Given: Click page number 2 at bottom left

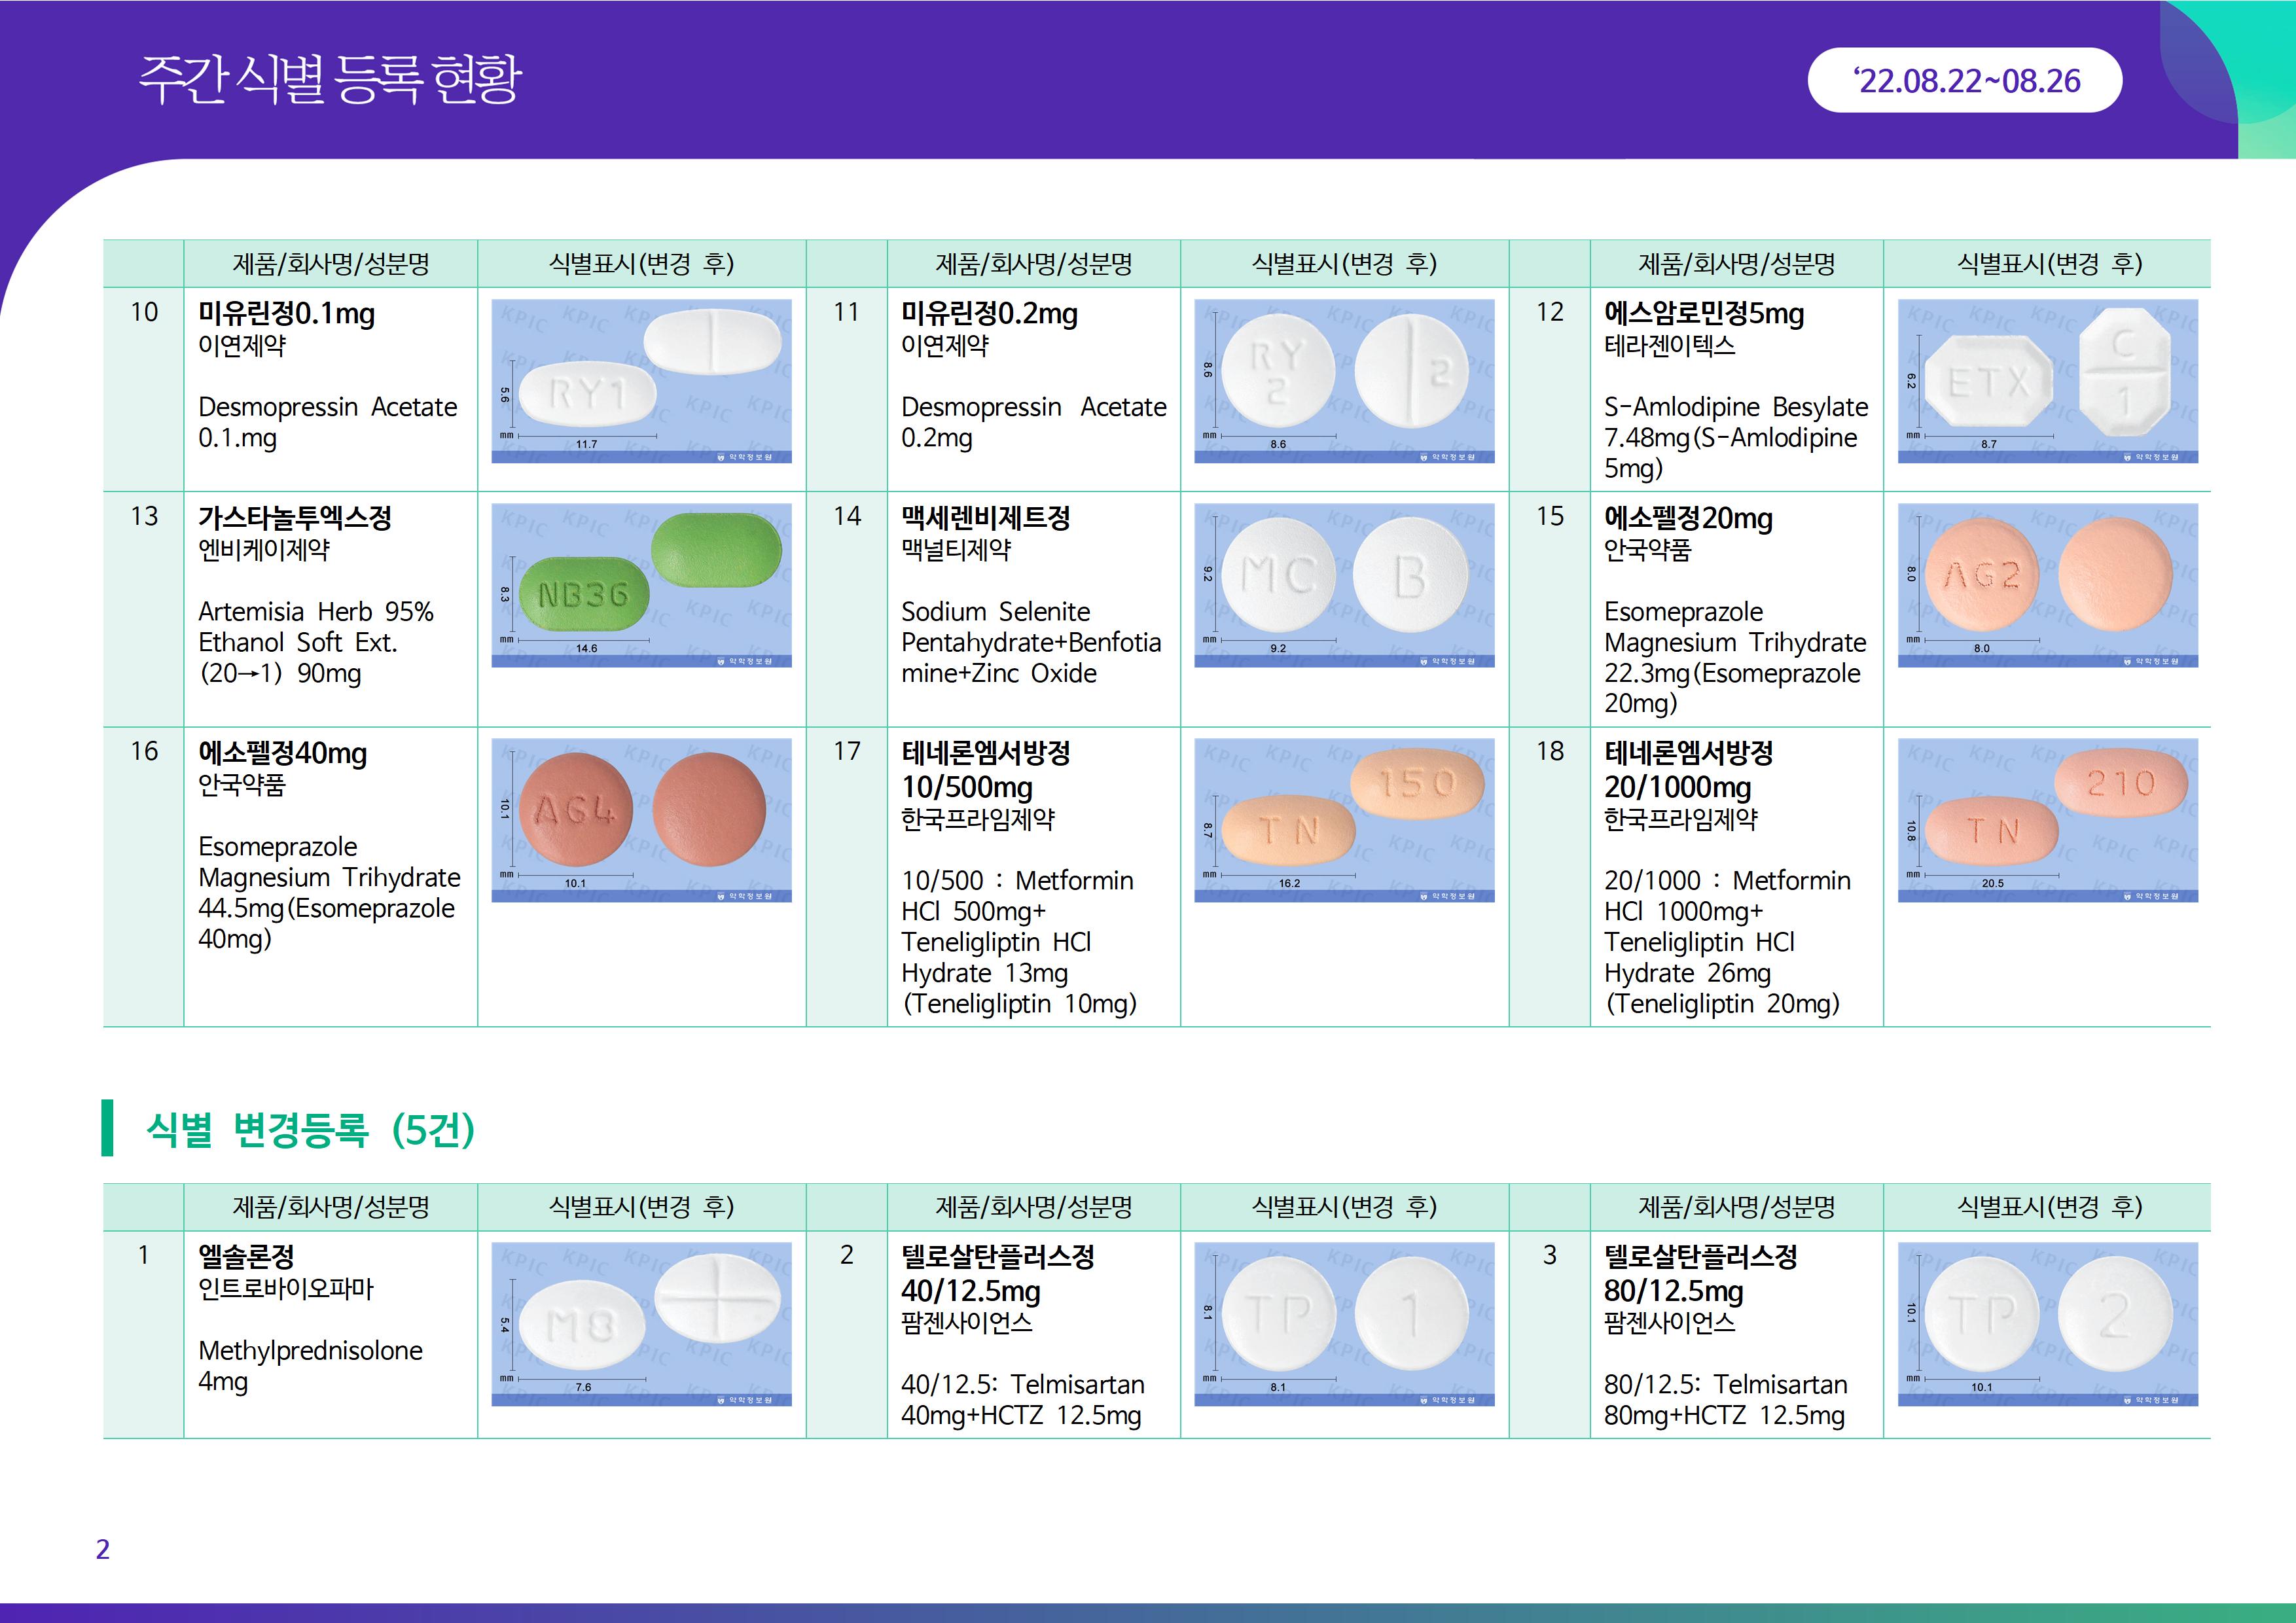Looking at the screenshot, I should pyautogui.click(x=102, y=1549).
